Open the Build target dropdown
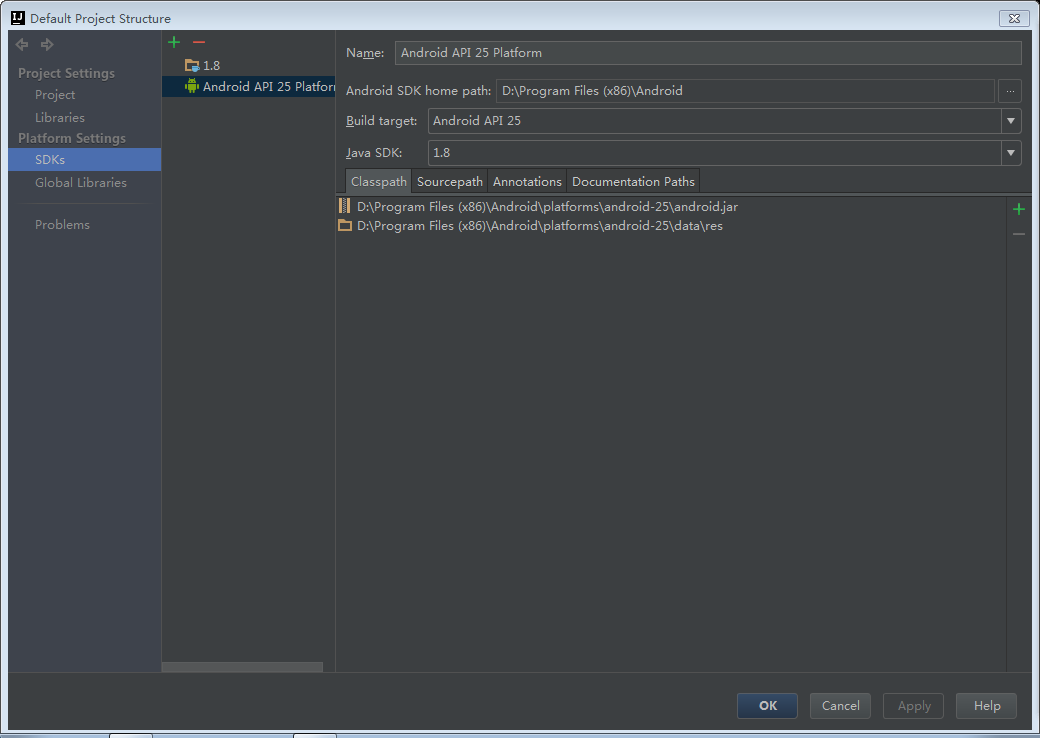 coord(1010,121)
